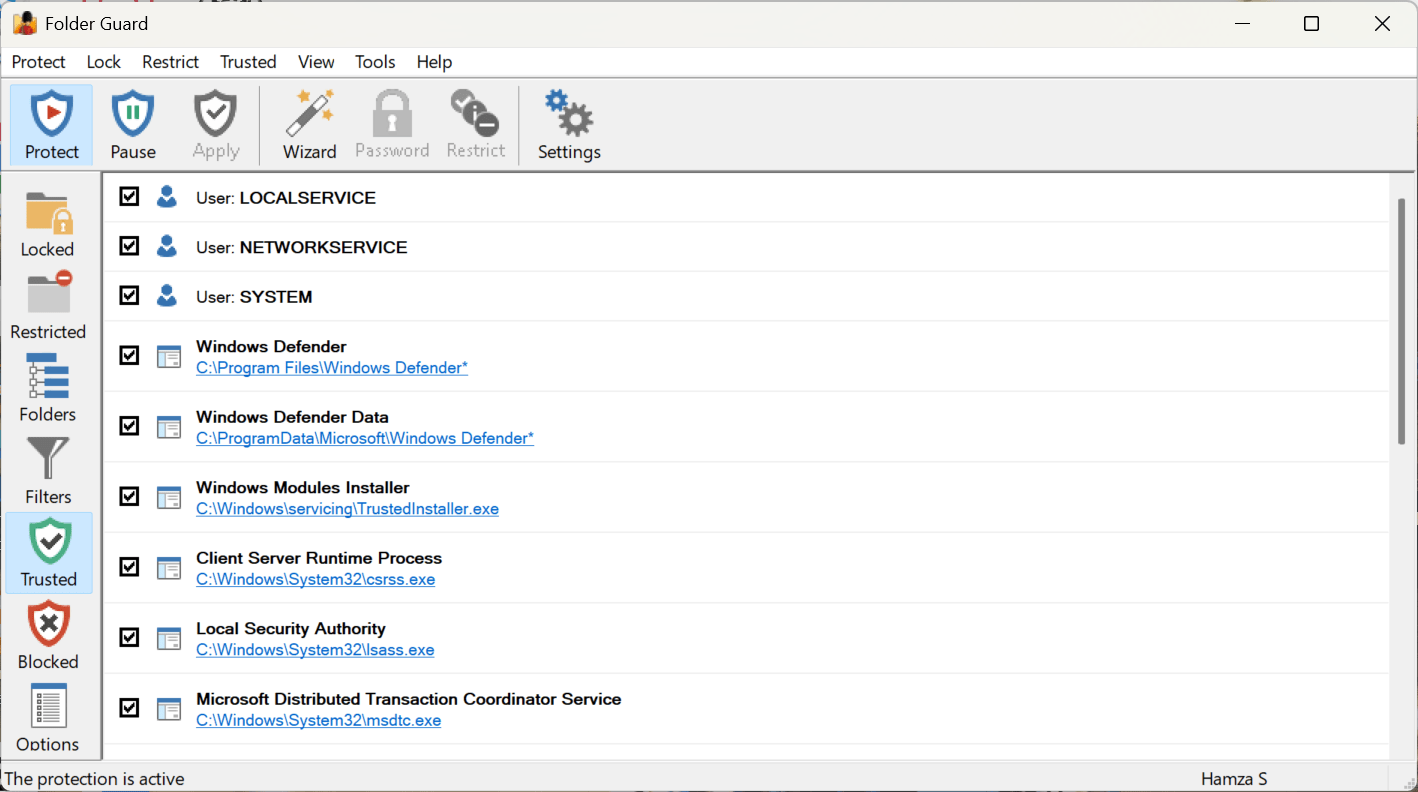Click the "Hamza S" status bar entry
The height and width of the screenshot is (792, 1418).
coord(1234,779)
